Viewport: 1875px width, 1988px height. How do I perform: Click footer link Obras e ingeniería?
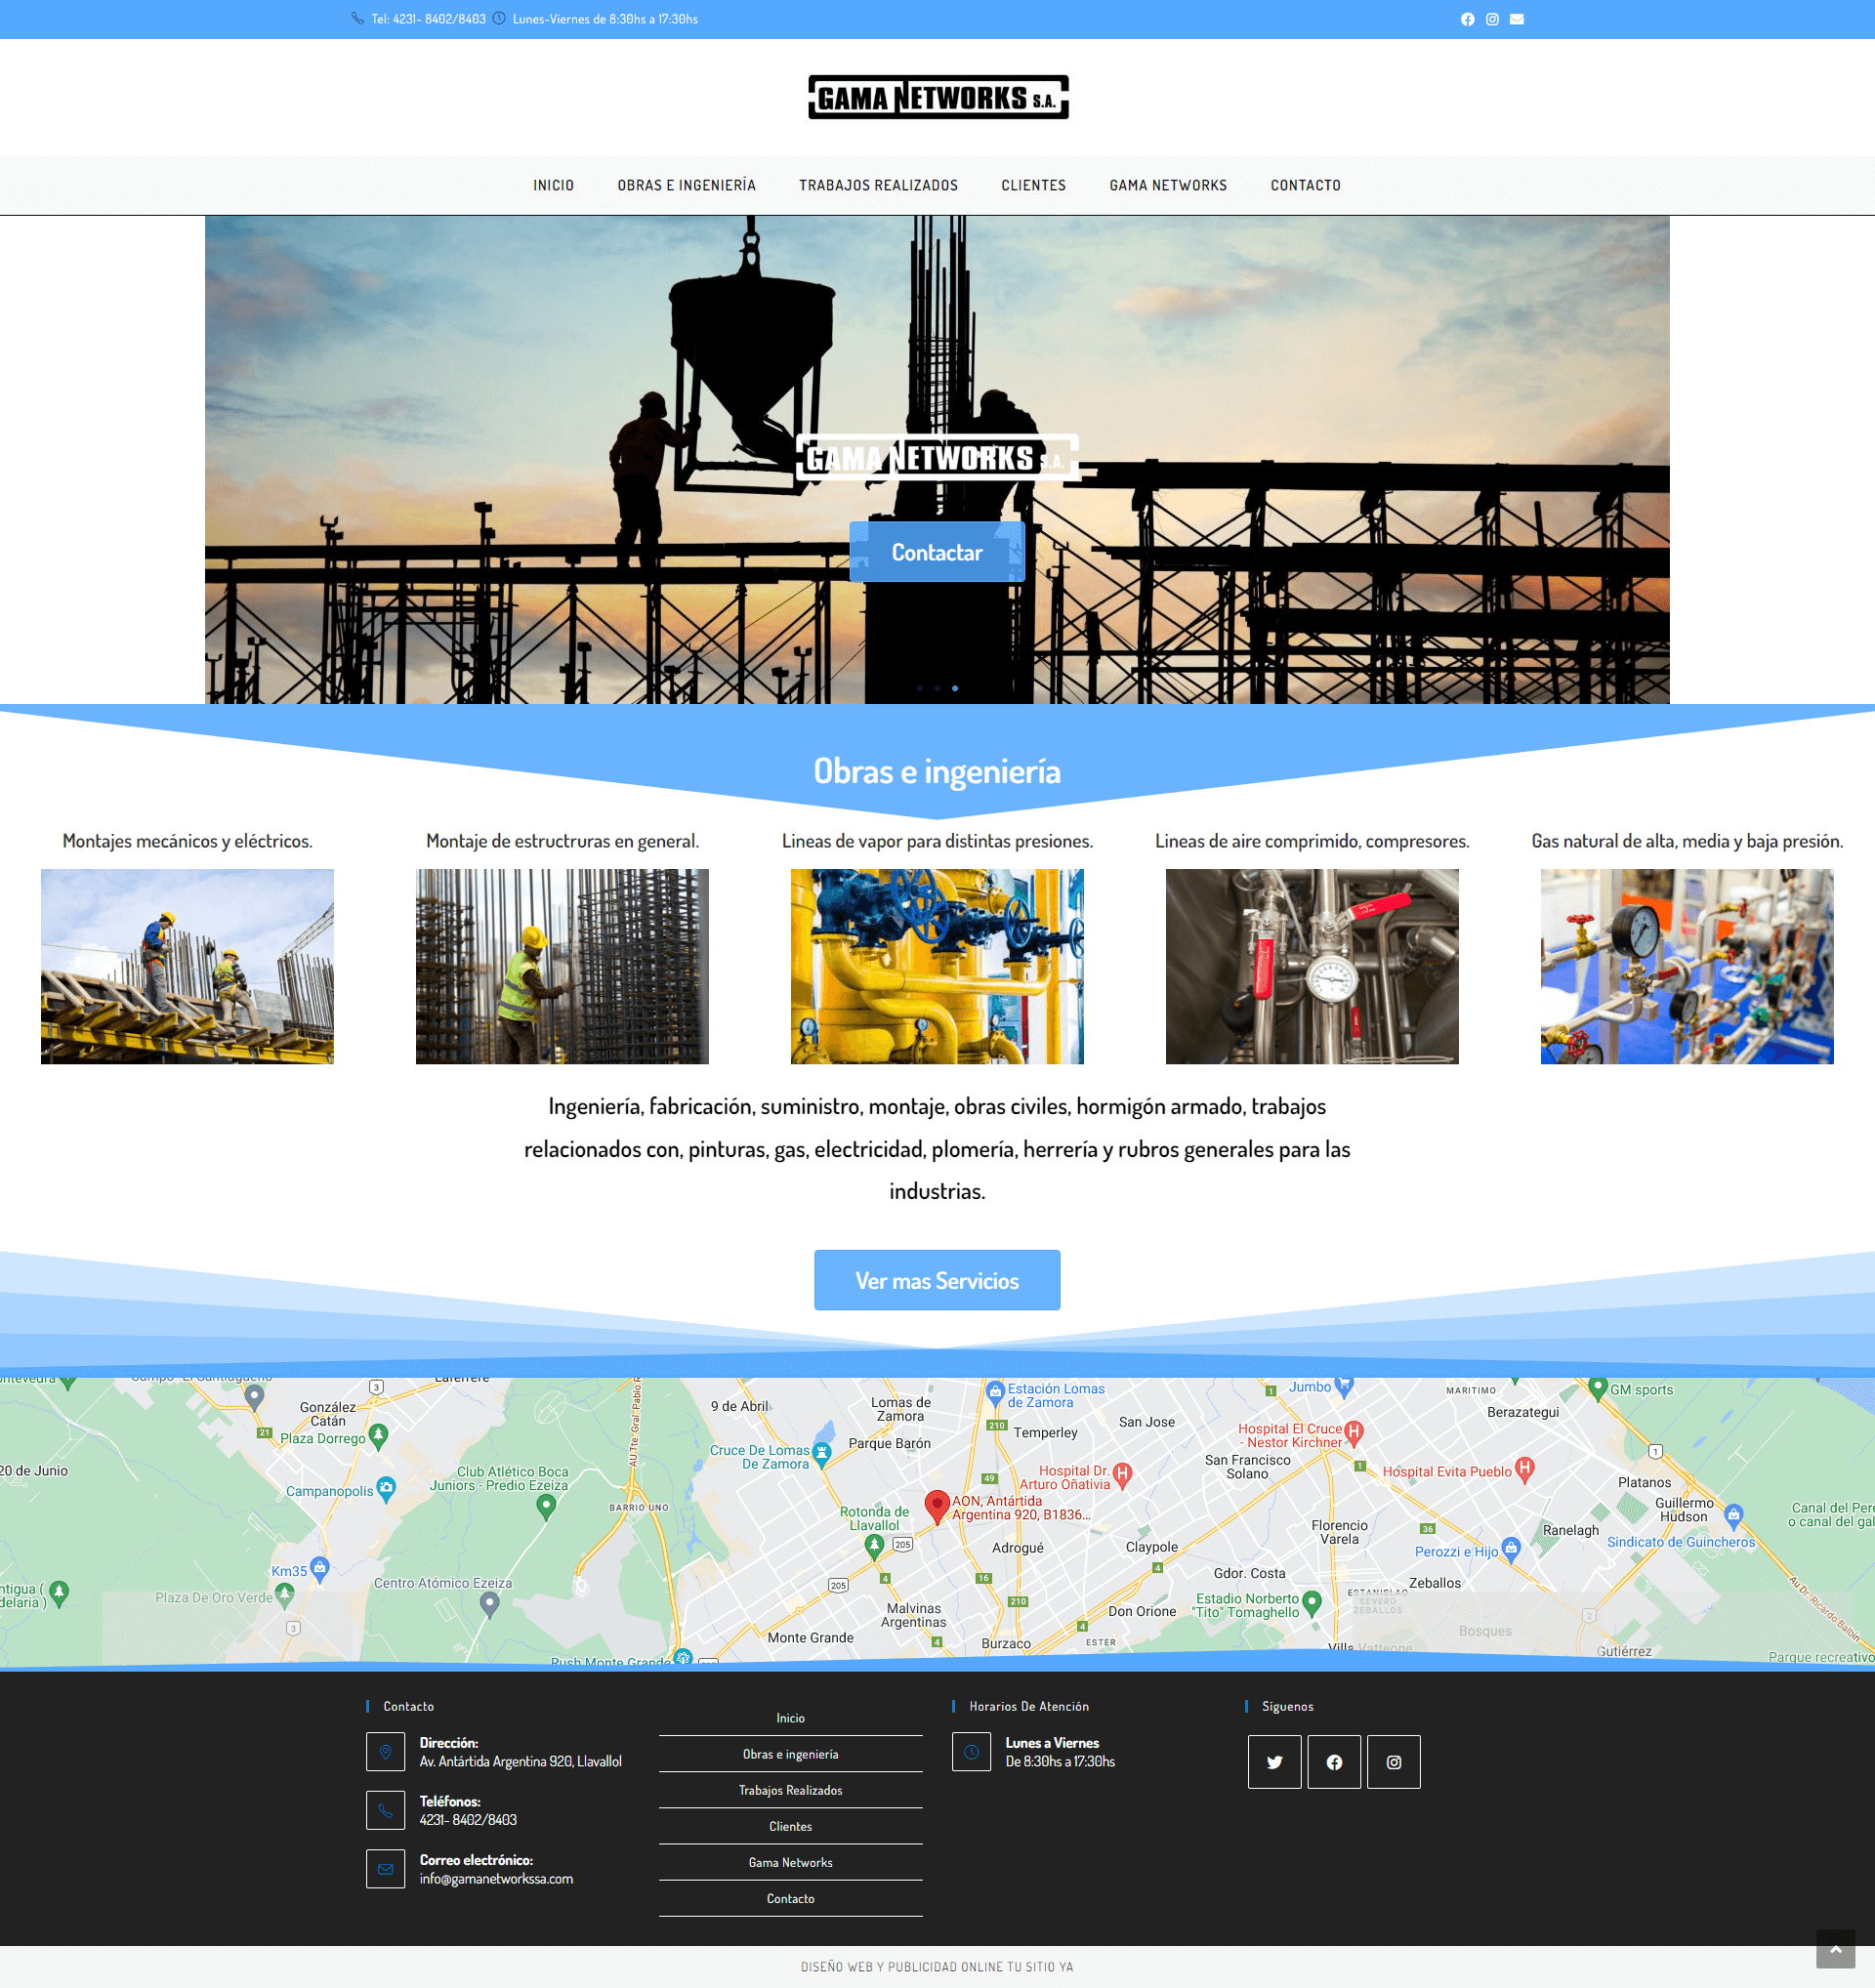point(790,1753)
